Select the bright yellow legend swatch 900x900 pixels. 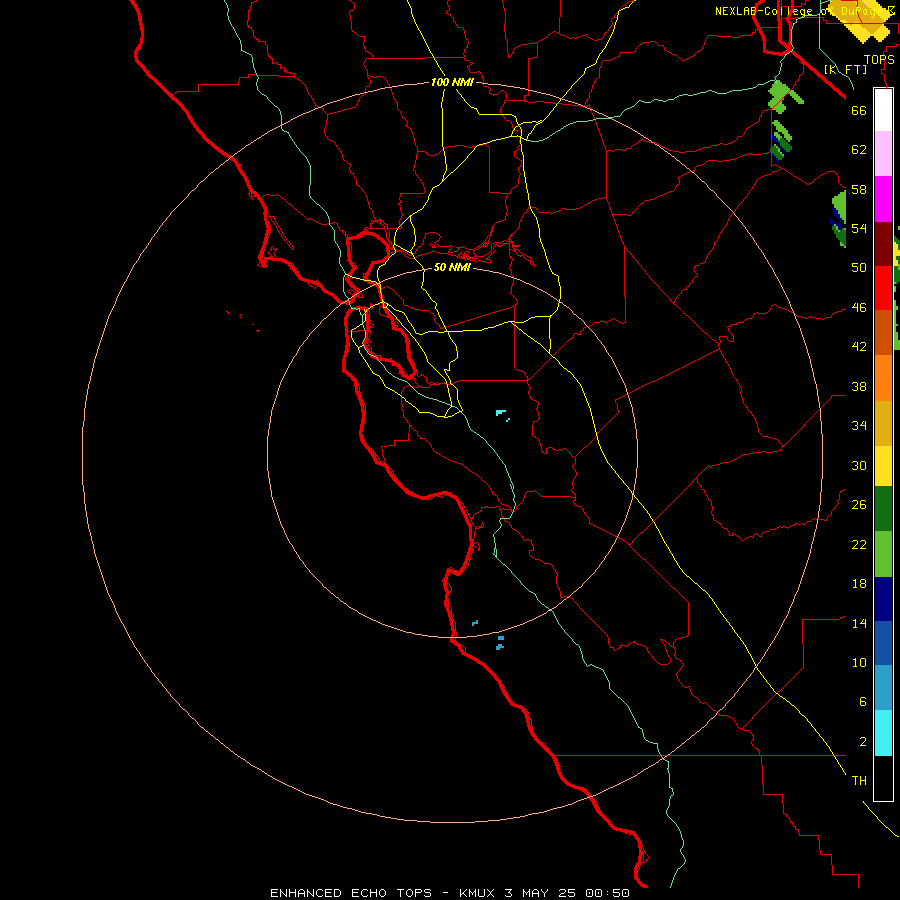click(883, 465)
